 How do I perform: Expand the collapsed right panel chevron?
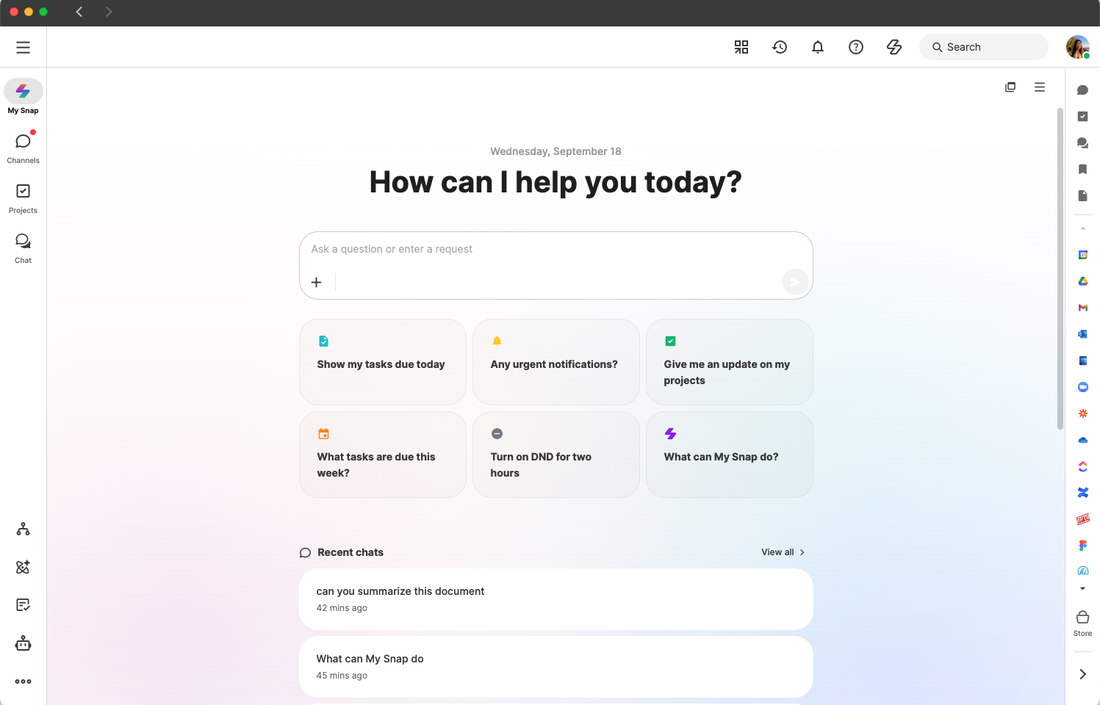tap(1082, 673)
